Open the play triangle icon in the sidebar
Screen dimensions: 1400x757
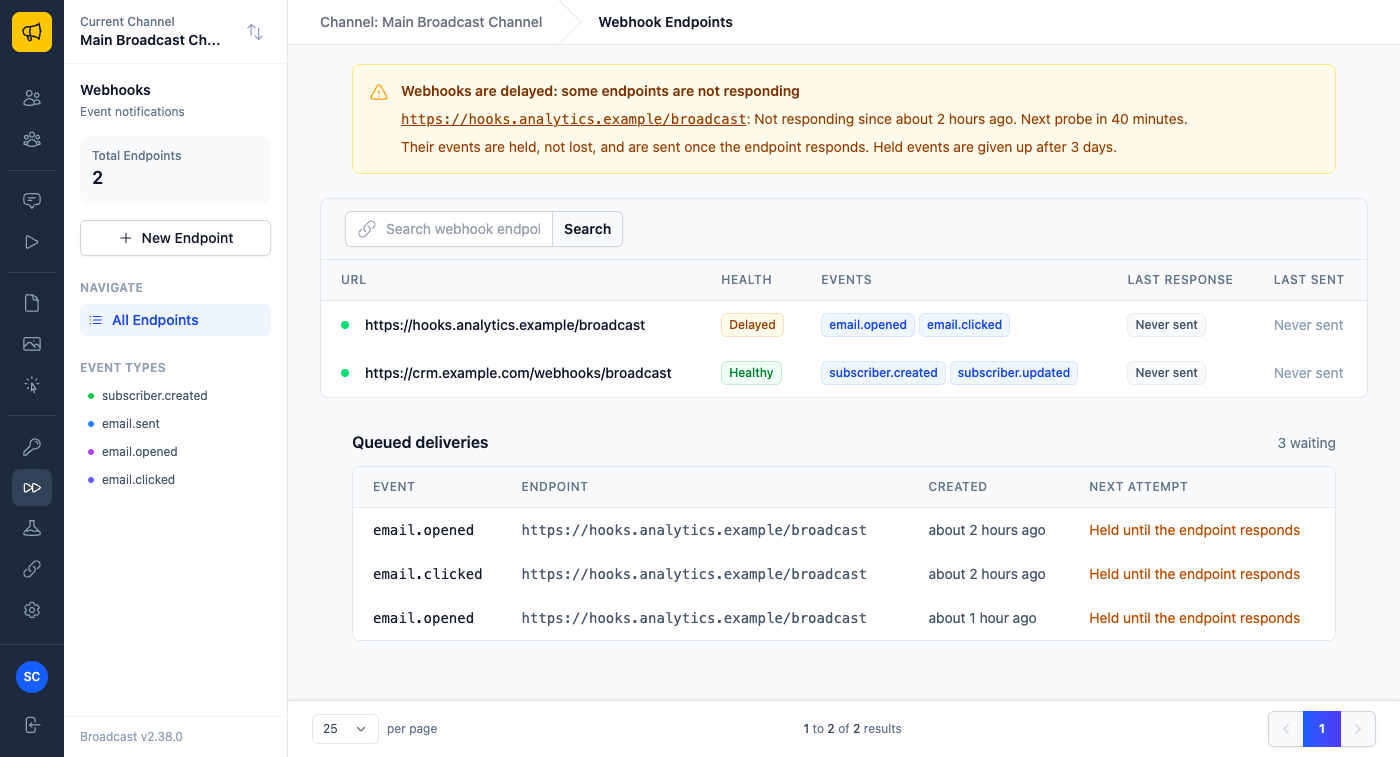[x=32, y=242]
